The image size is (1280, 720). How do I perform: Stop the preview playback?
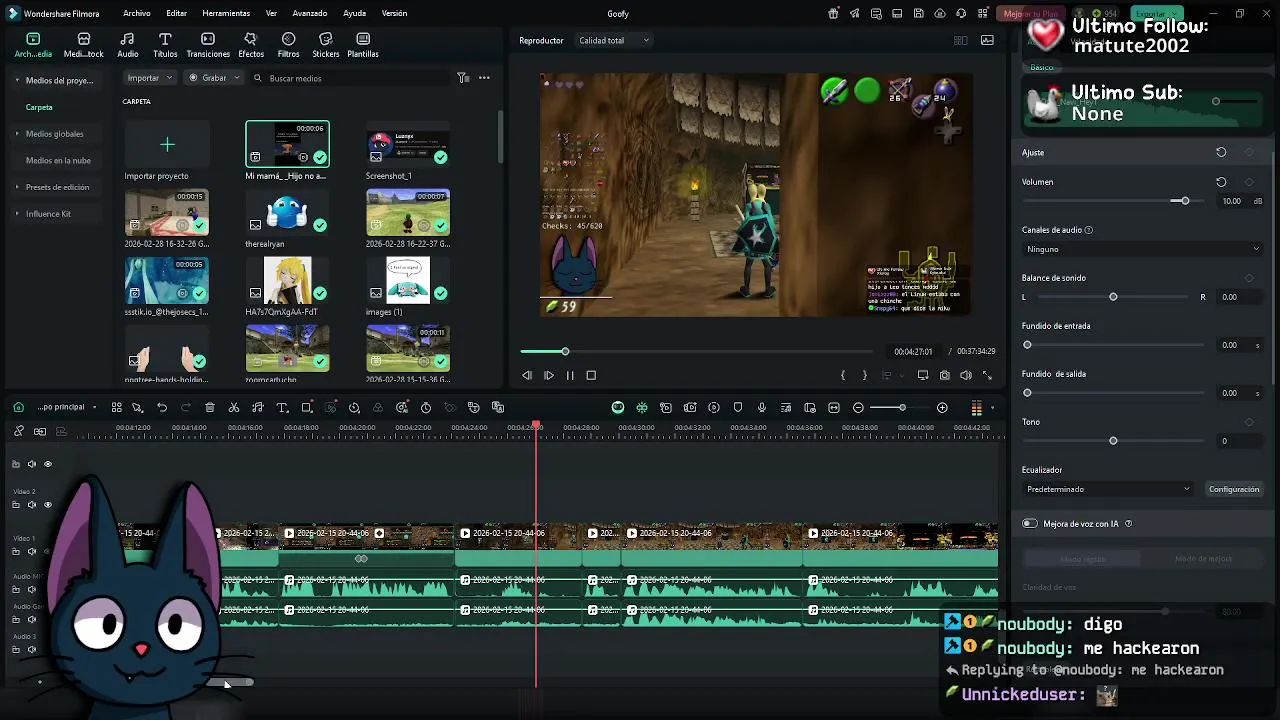591,375
